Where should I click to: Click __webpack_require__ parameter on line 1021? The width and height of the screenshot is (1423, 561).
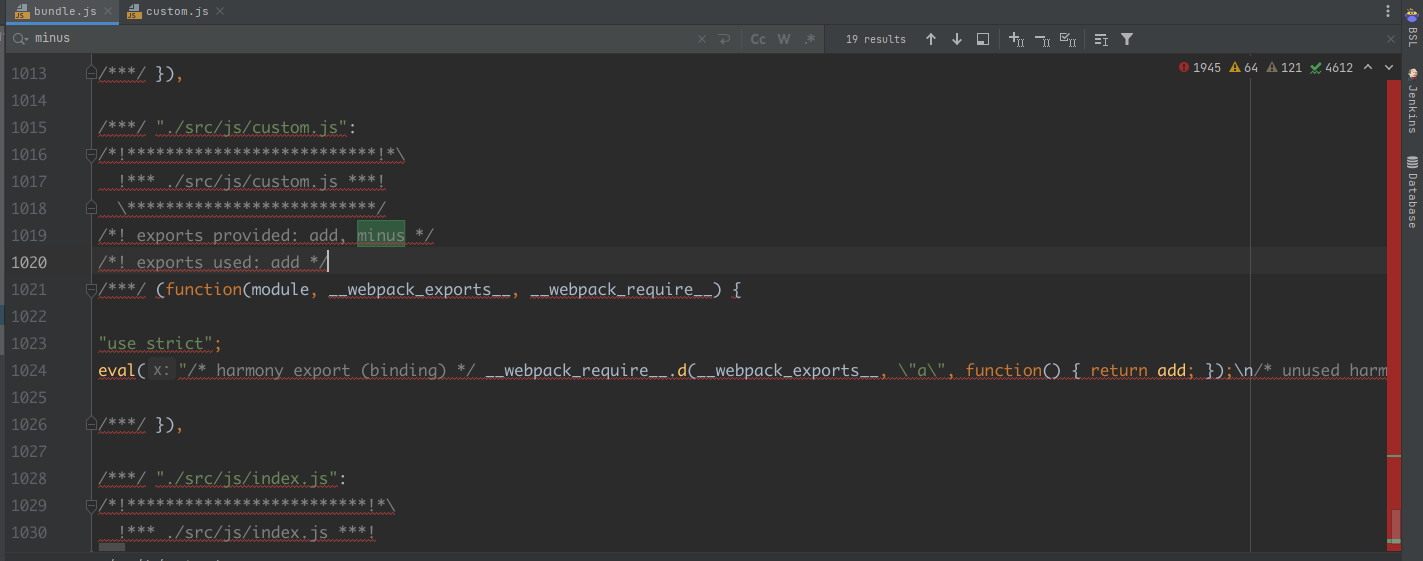[622, 289]
